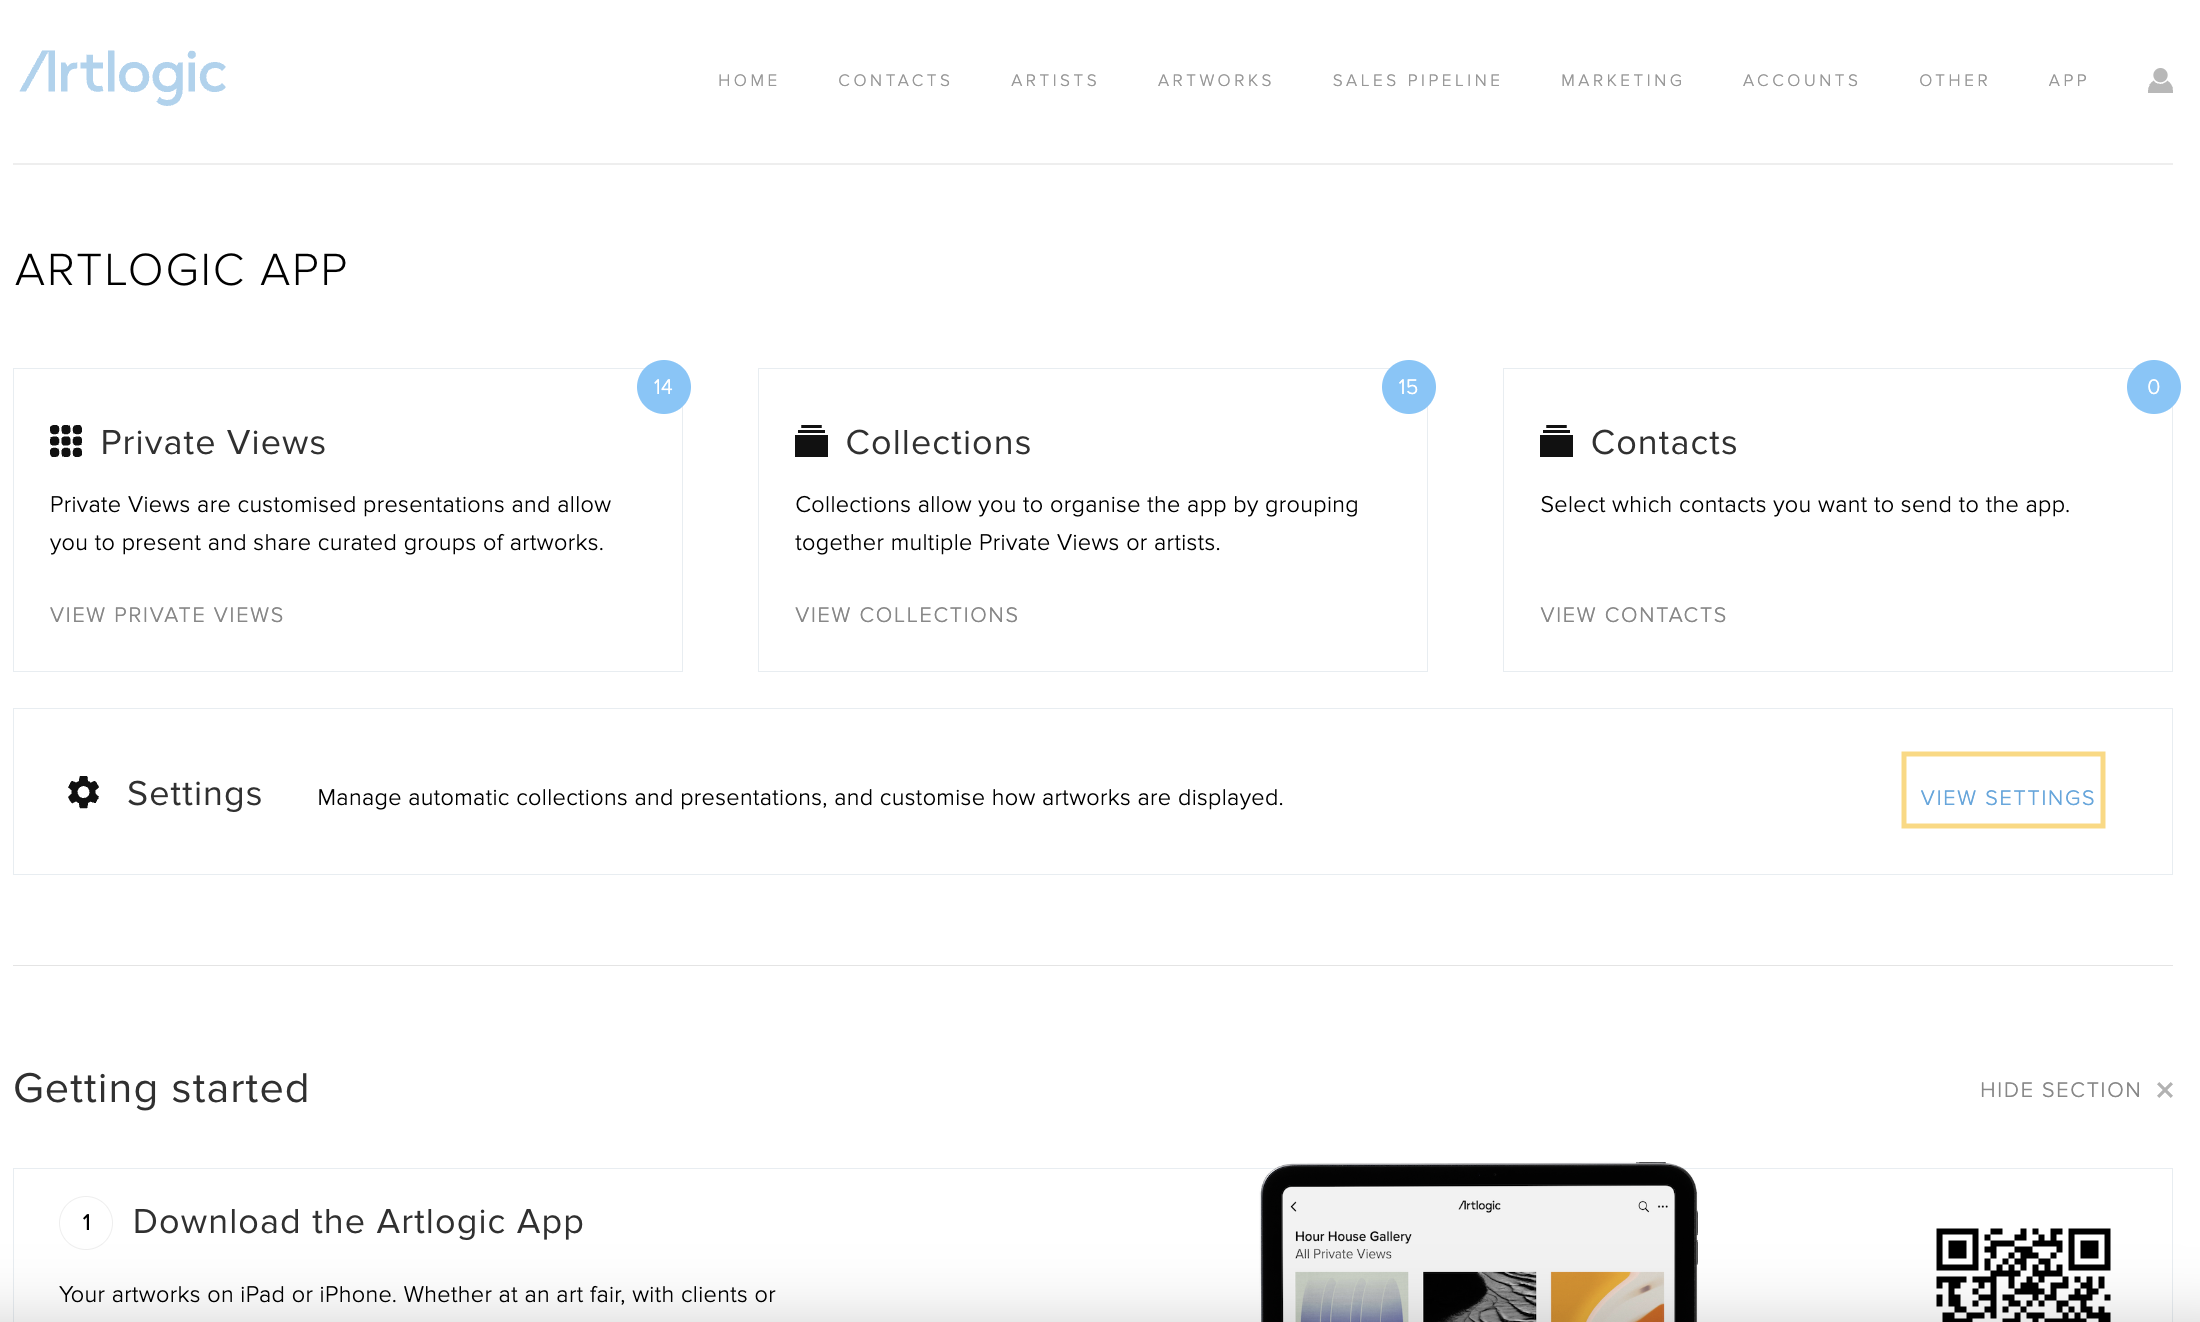Click the iPad app preview image
This screenshot has height=1322, width=2200.
[1479, 1243]
